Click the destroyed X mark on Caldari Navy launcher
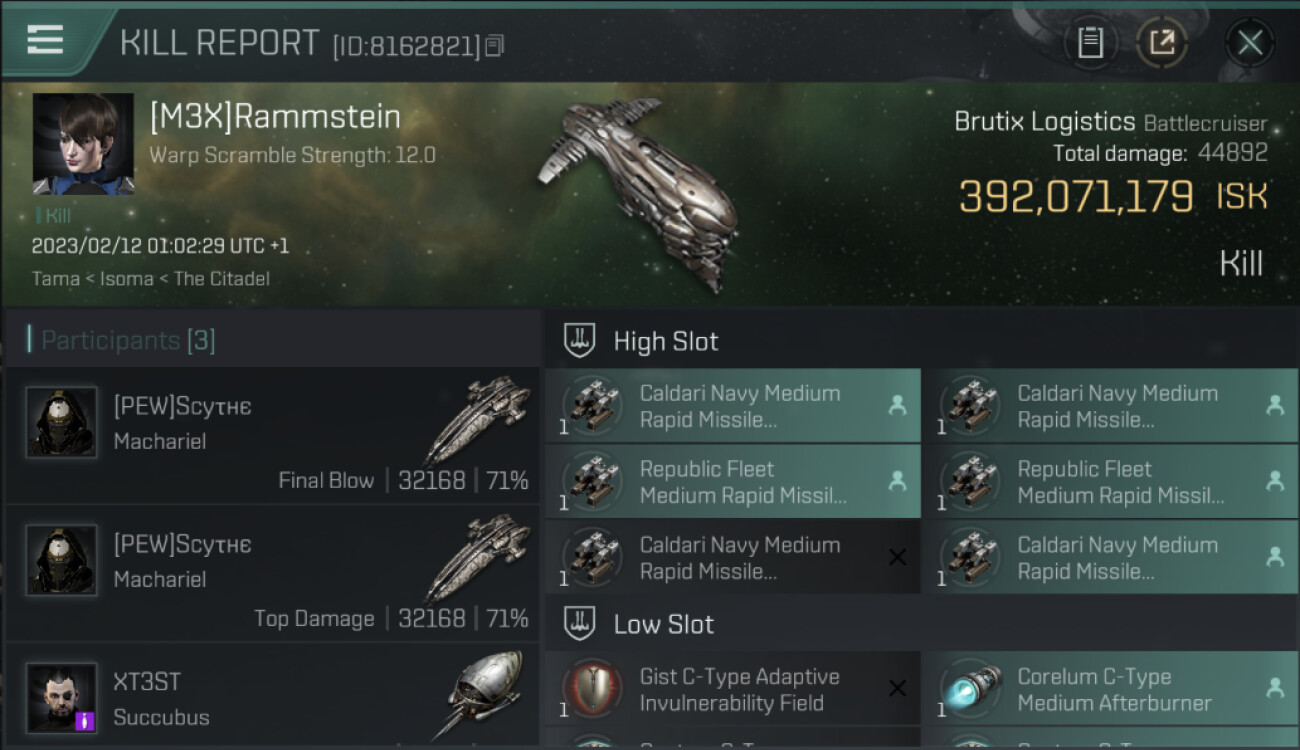Viewport: 1300px width, 750px height. pos(897,557)
